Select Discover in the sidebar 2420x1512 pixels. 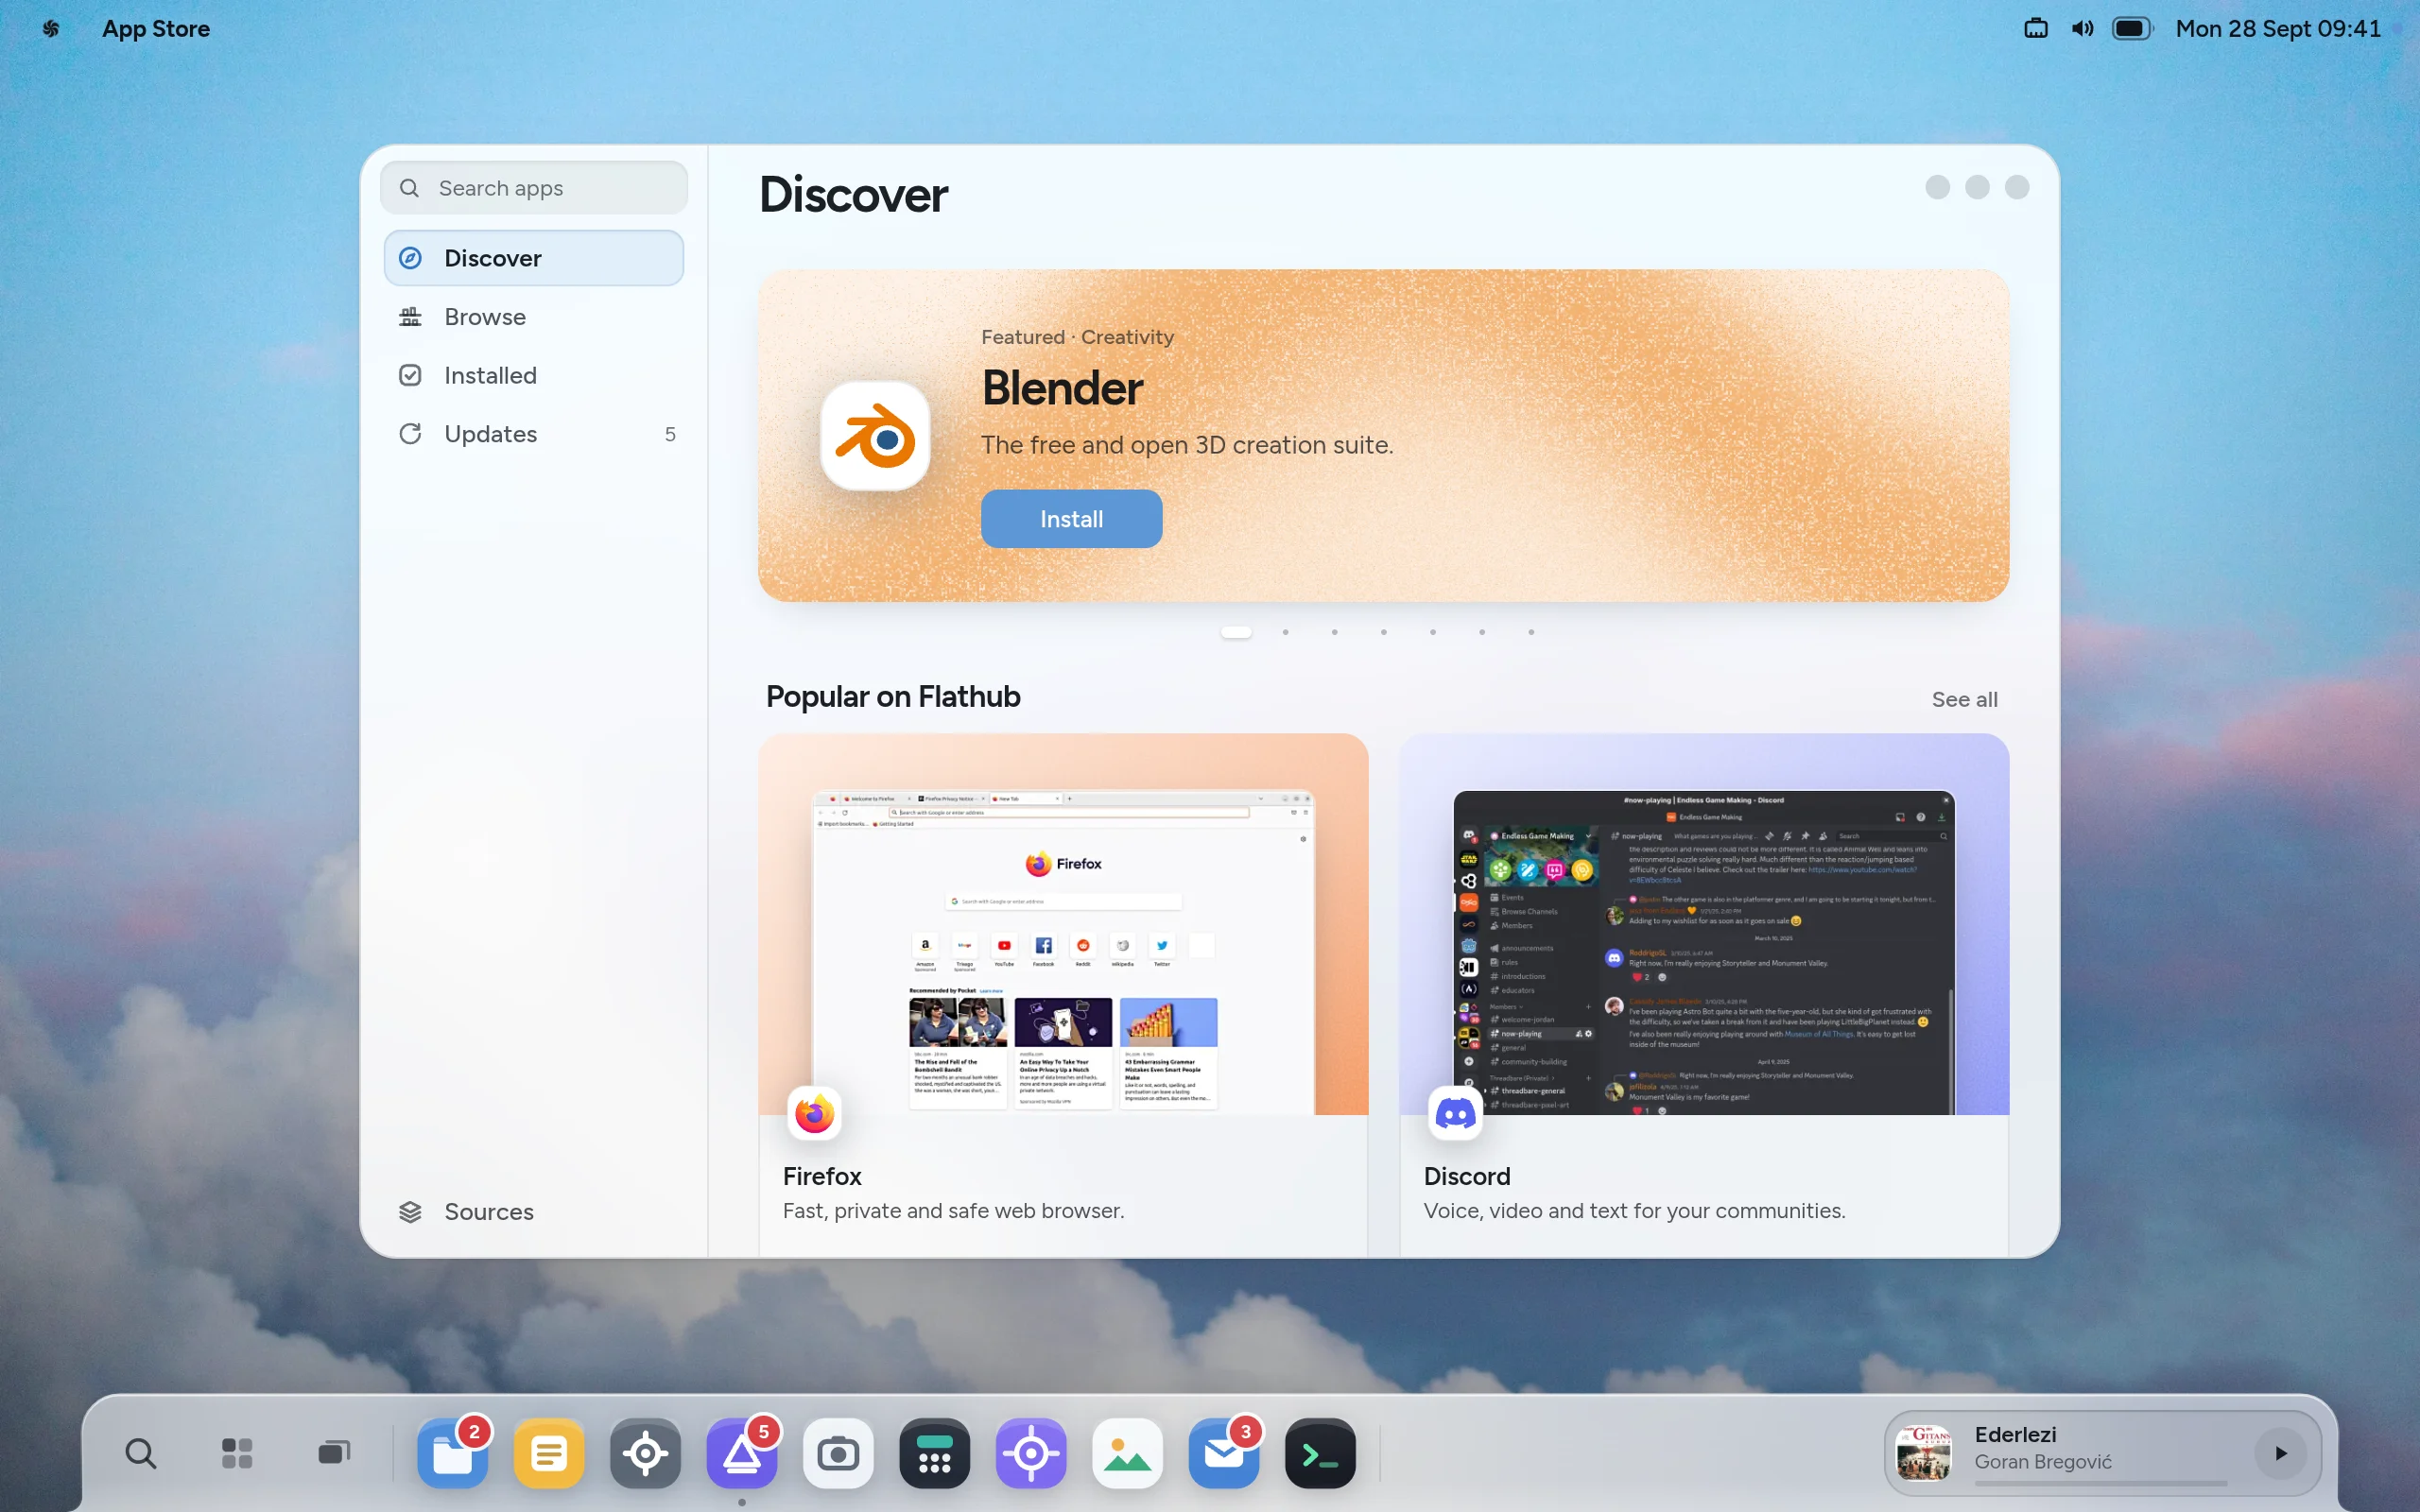[533, 258]
